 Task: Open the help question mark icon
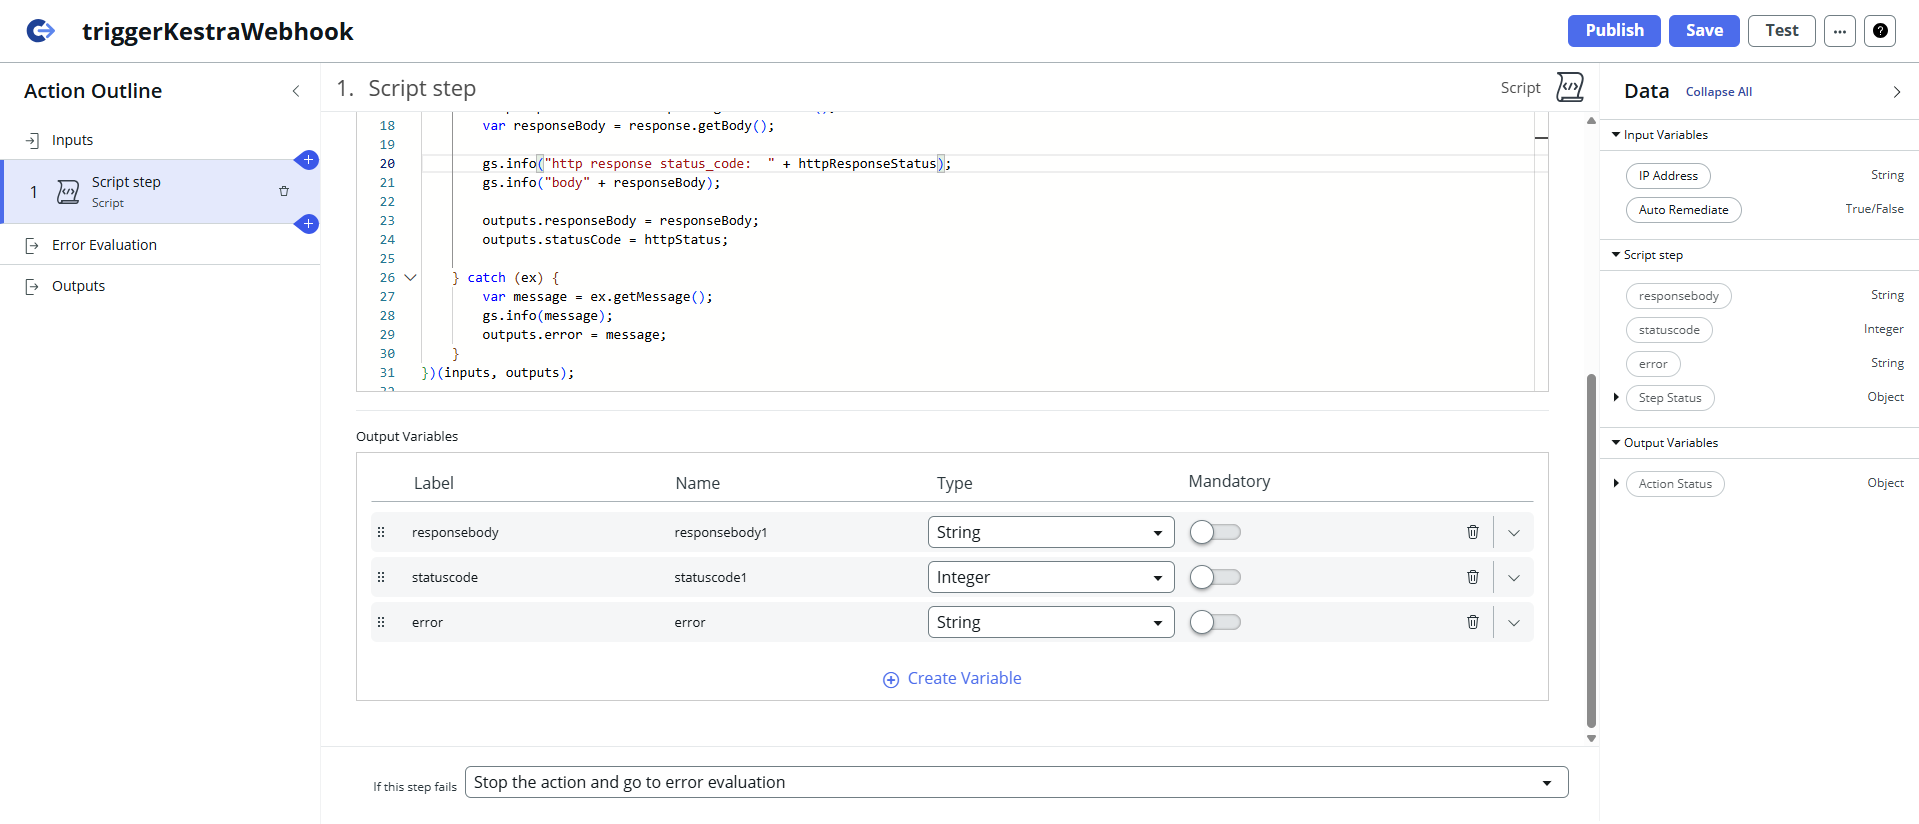click(1880, 31)
